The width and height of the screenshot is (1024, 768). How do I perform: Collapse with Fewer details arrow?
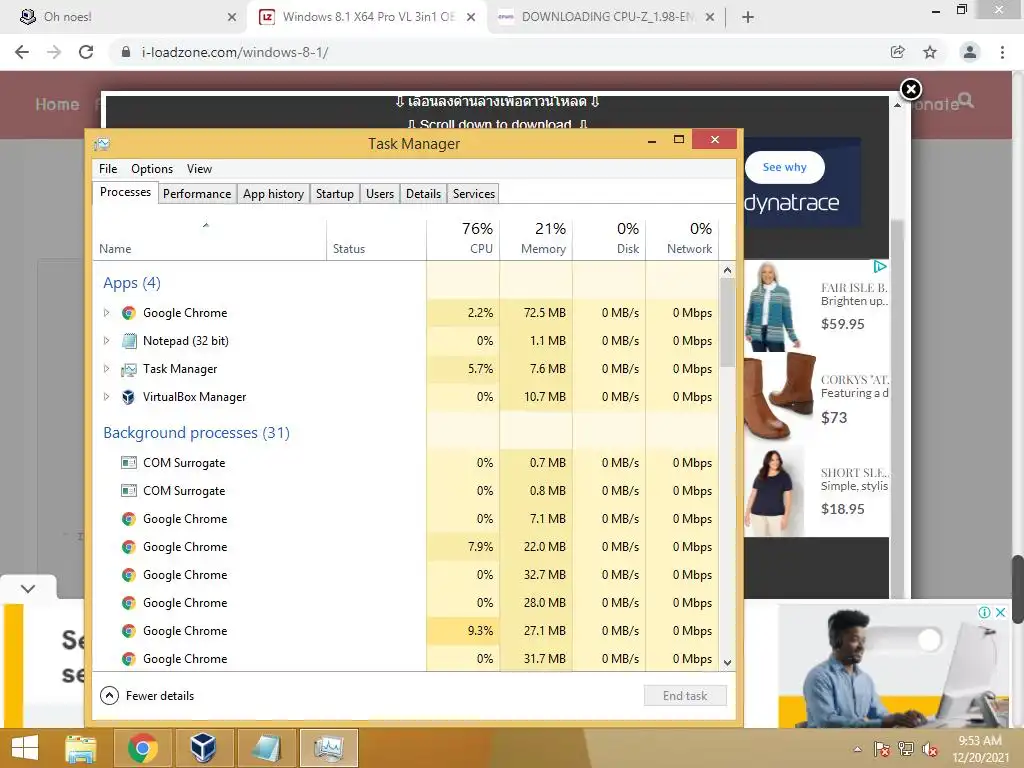[109, 696]
